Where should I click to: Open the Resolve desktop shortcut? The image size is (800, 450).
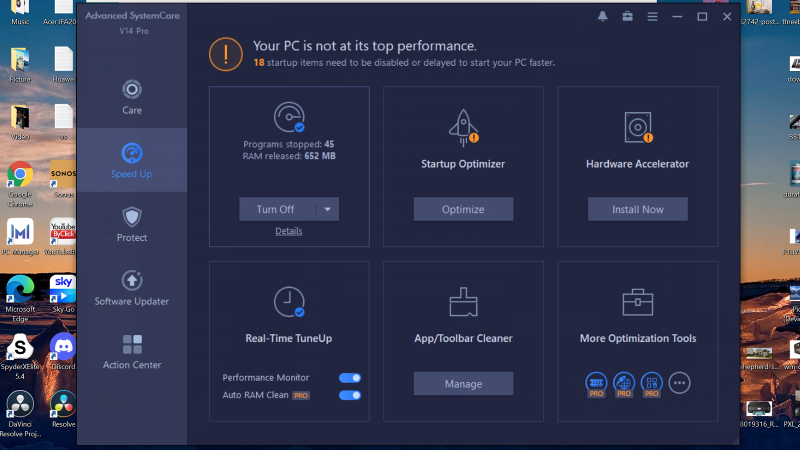coord(63,409)
